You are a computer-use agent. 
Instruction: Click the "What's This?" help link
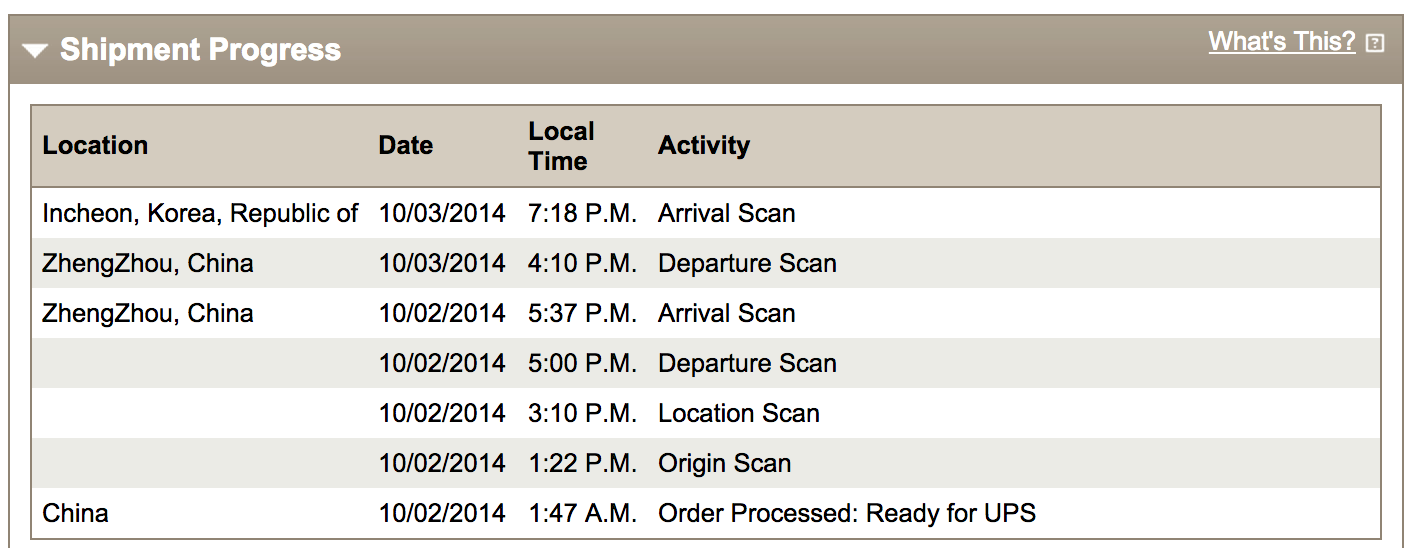point(1281,41)
